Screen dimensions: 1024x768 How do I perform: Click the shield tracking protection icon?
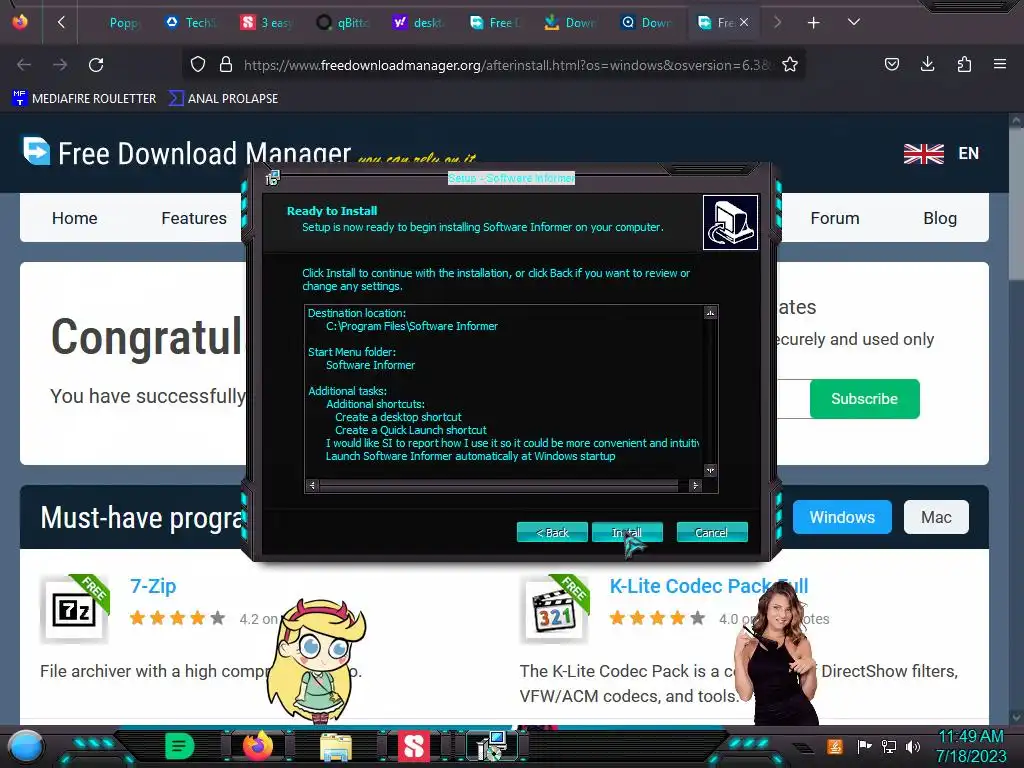[198, 65]
